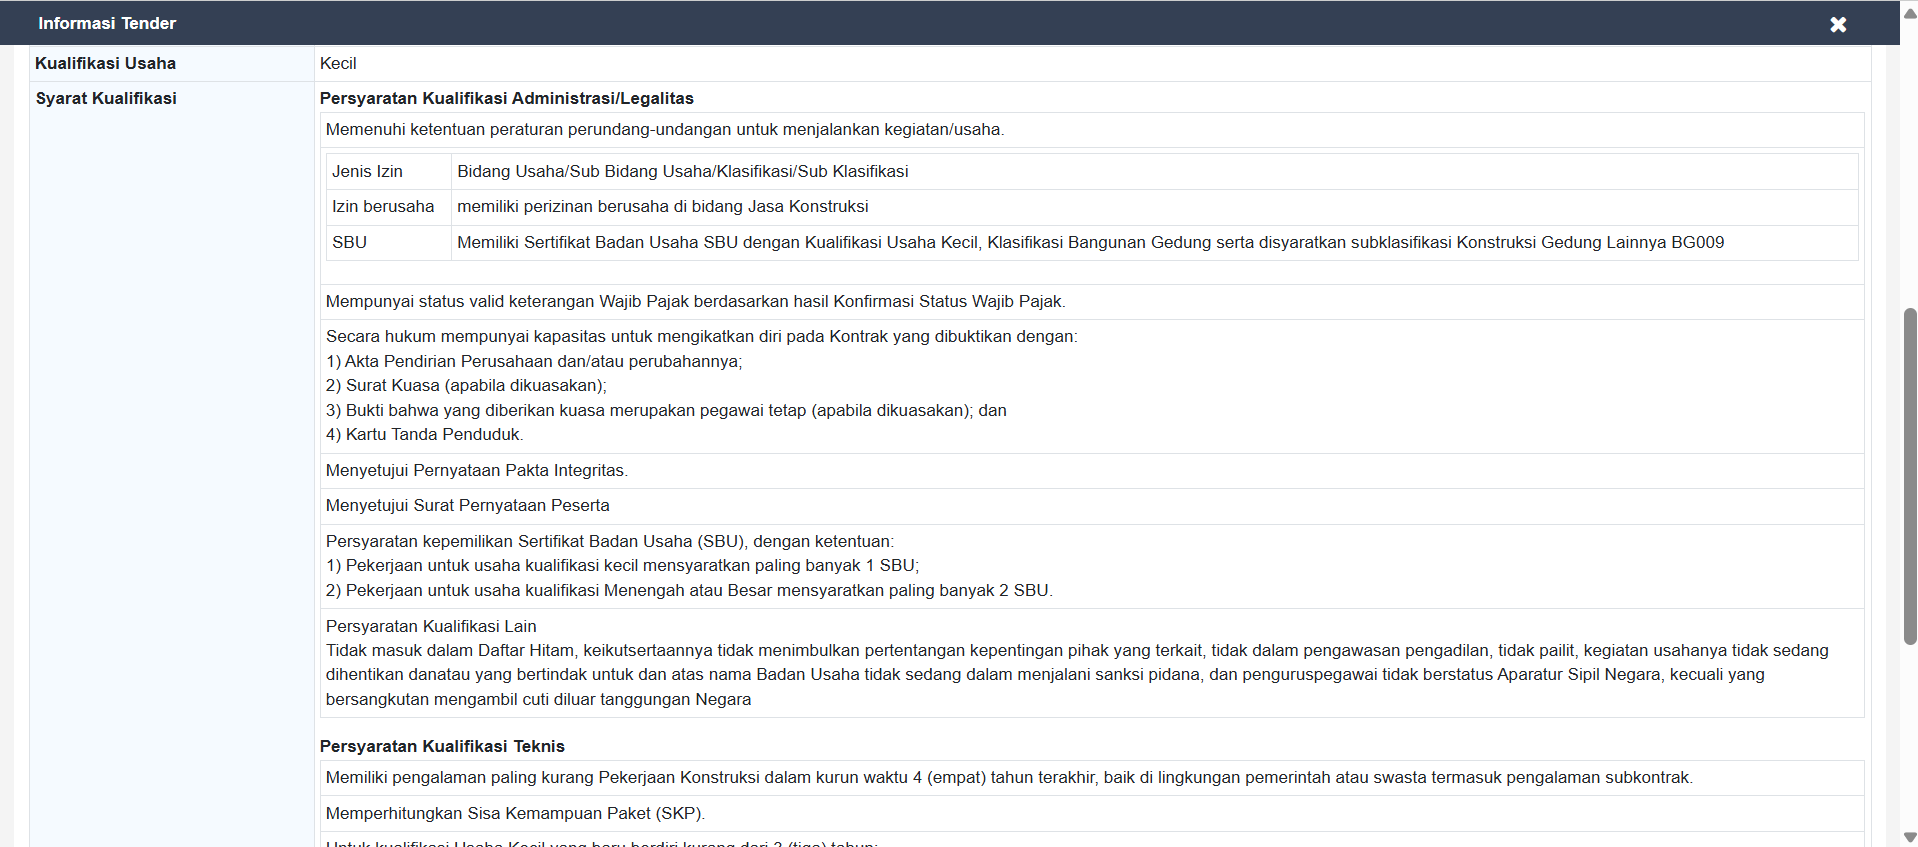The width and height of the screenshot is (1918, 847).
Task: Close the Informasi Tender dialog
Action: 1837,24
